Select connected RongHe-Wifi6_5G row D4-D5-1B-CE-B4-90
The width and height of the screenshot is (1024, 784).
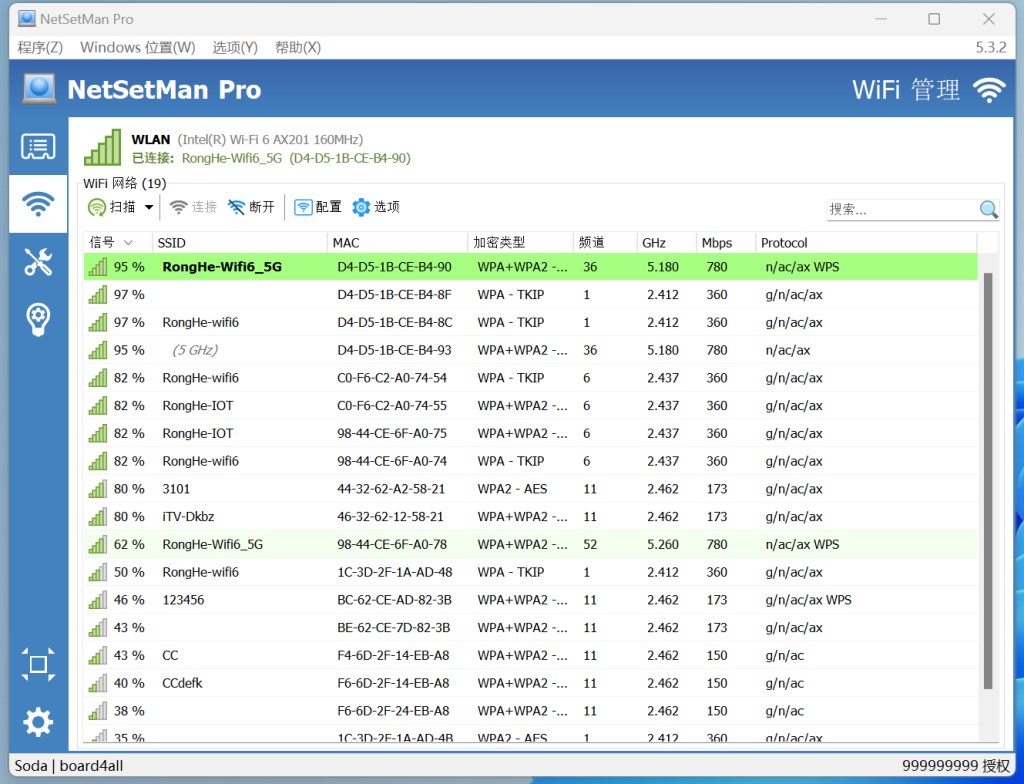coord(530,267)
